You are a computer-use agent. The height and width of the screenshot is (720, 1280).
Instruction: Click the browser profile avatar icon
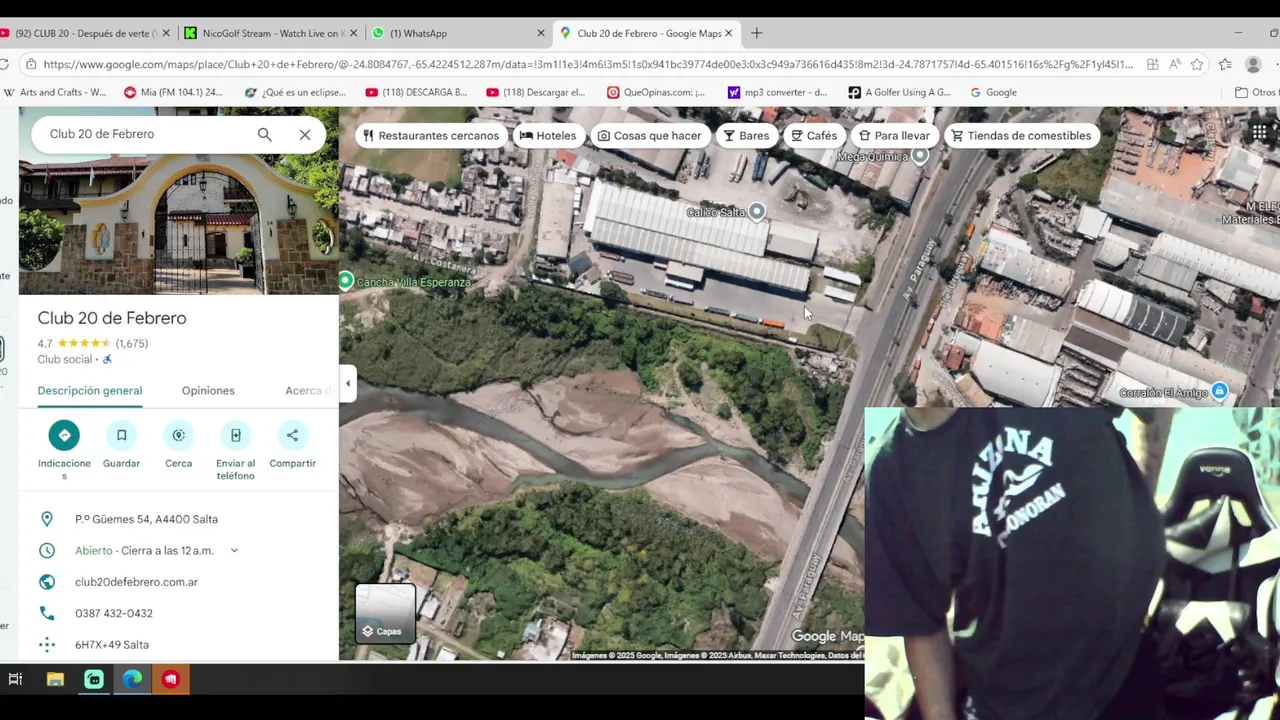tap(1253, 64)
